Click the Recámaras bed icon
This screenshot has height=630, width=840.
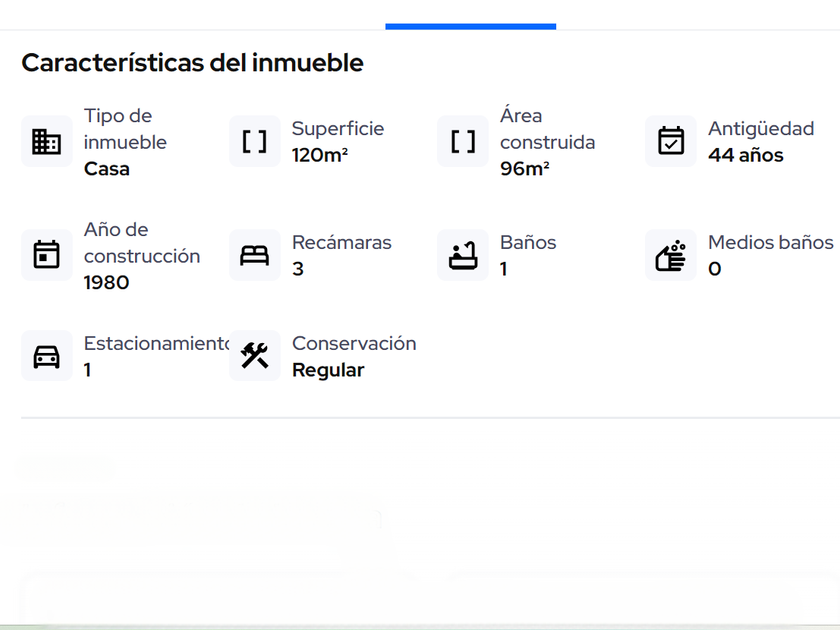pos(255,255)
